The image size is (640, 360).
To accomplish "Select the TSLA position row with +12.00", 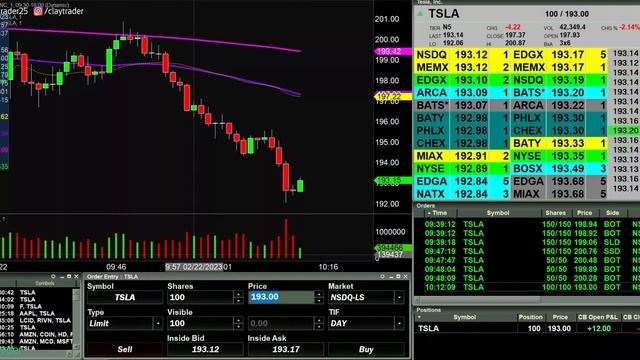I will [x=527, y=329].
